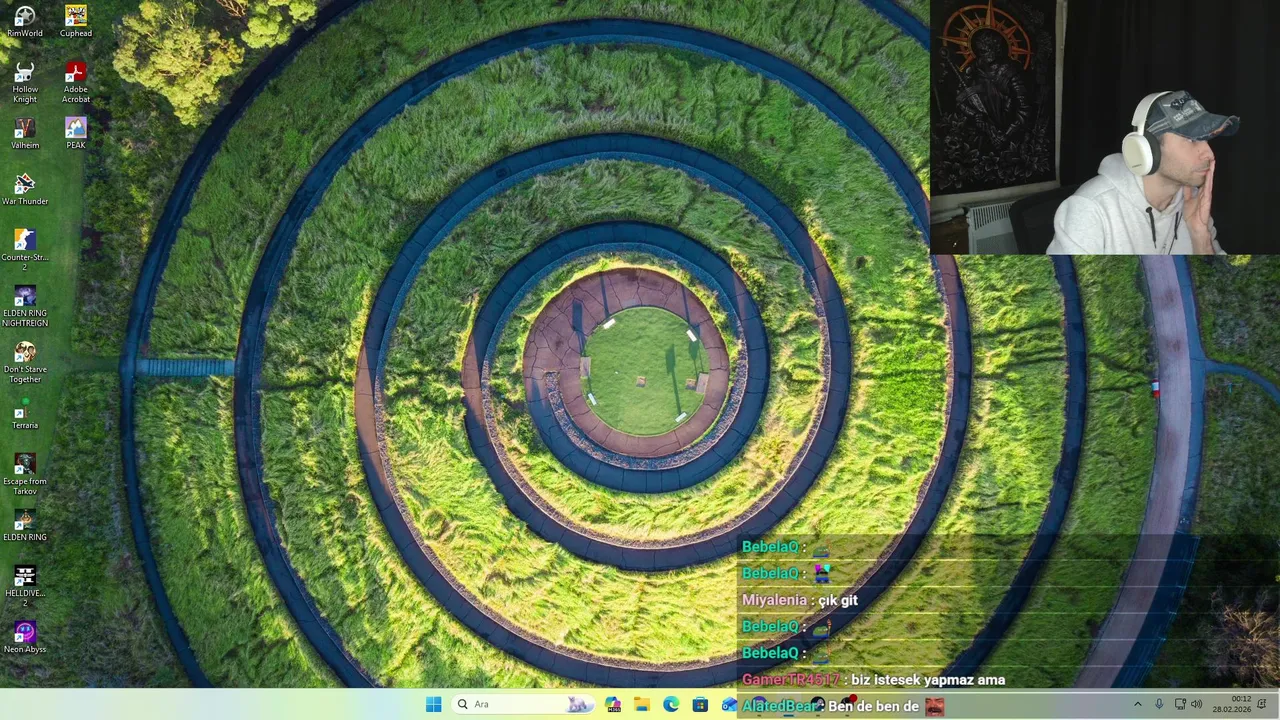Open Microsoft Store from the taskbar
1280x720 pixels.
click(700, 704)
